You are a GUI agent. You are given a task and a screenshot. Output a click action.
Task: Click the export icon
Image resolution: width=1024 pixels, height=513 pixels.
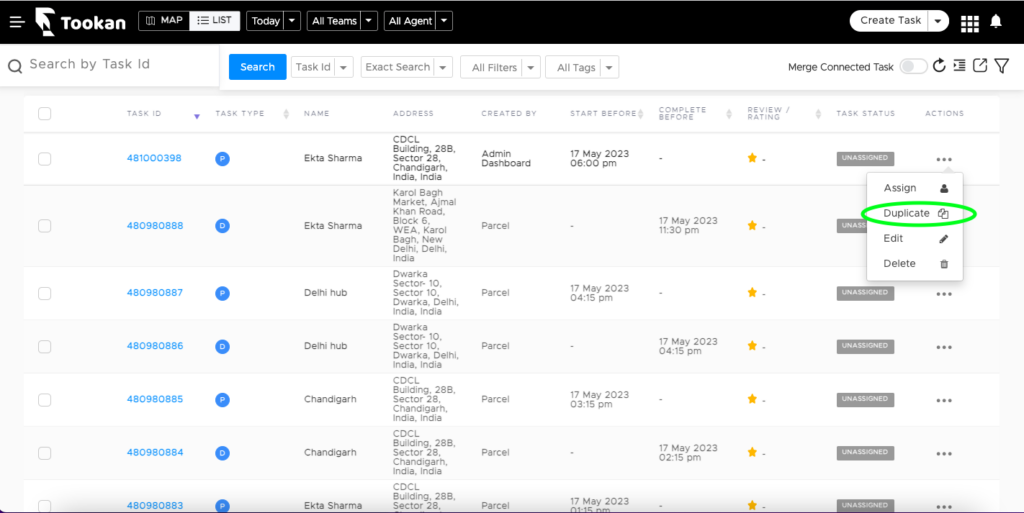pyautogui.click(x=980, y=65)
